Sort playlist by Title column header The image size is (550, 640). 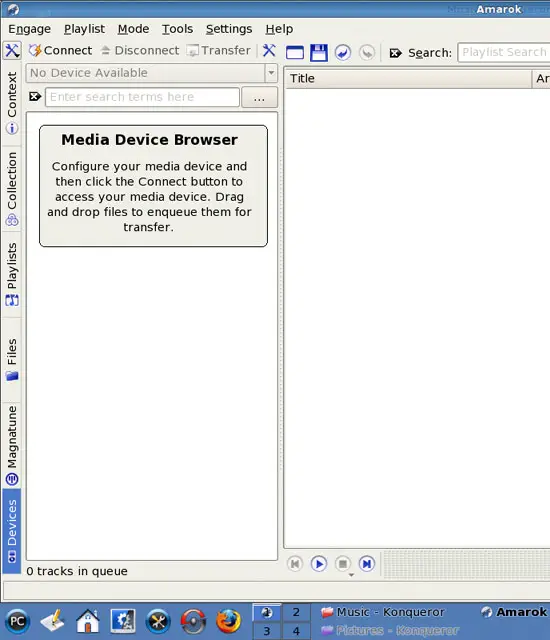(408, 78)
